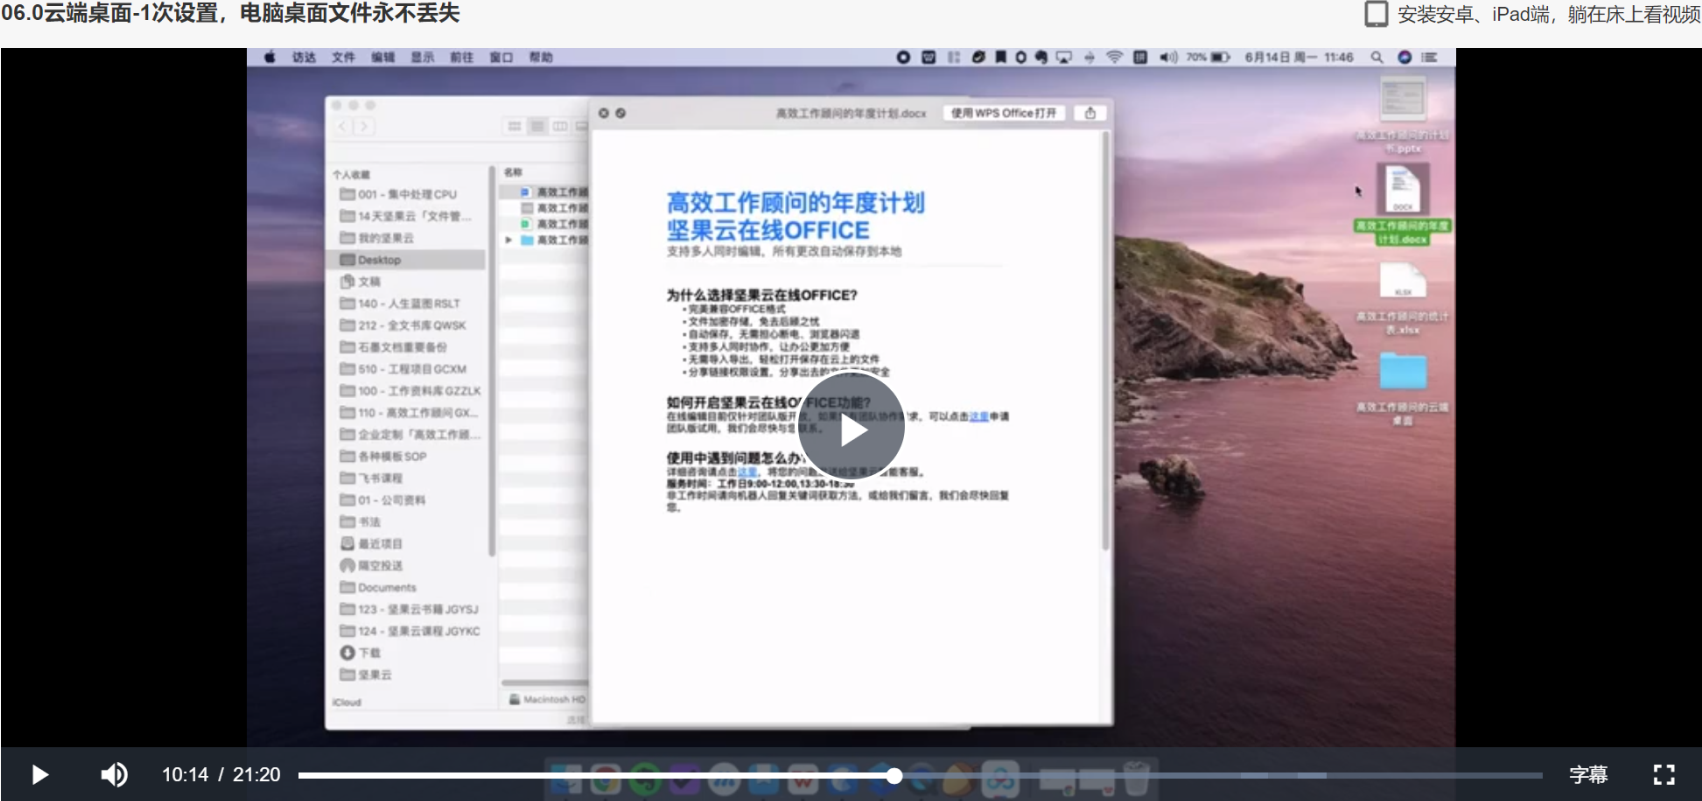1702x801 pixels.
Task: Click the Siri icon in the menu bar
Action: point(1404,58)
